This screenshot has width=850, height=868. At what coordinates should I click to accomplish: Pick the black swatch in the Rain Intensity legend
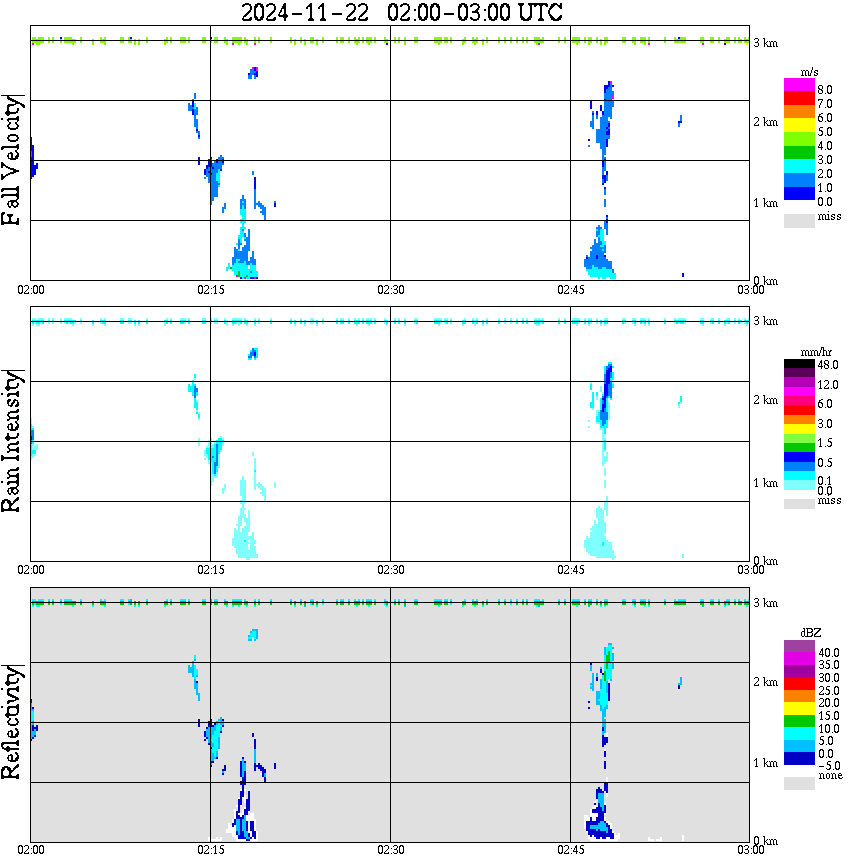(x=799, y=364)
